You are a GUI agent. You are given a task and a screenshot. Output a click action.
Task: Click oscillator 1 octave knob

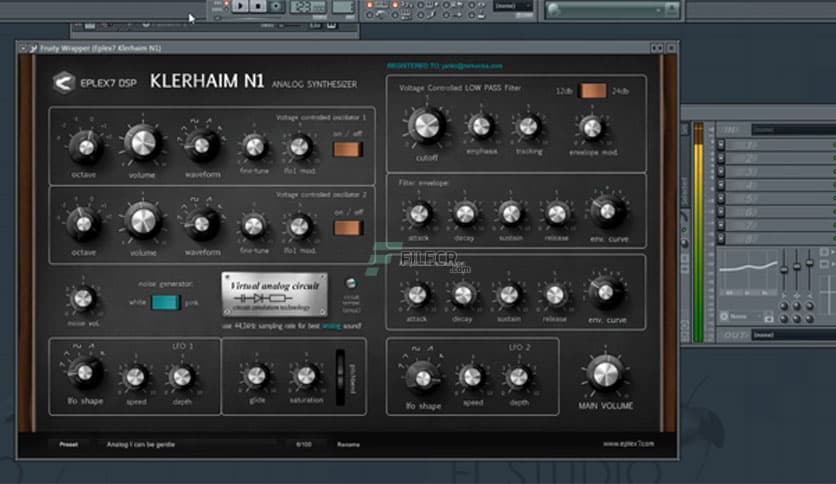coord(85,147)
